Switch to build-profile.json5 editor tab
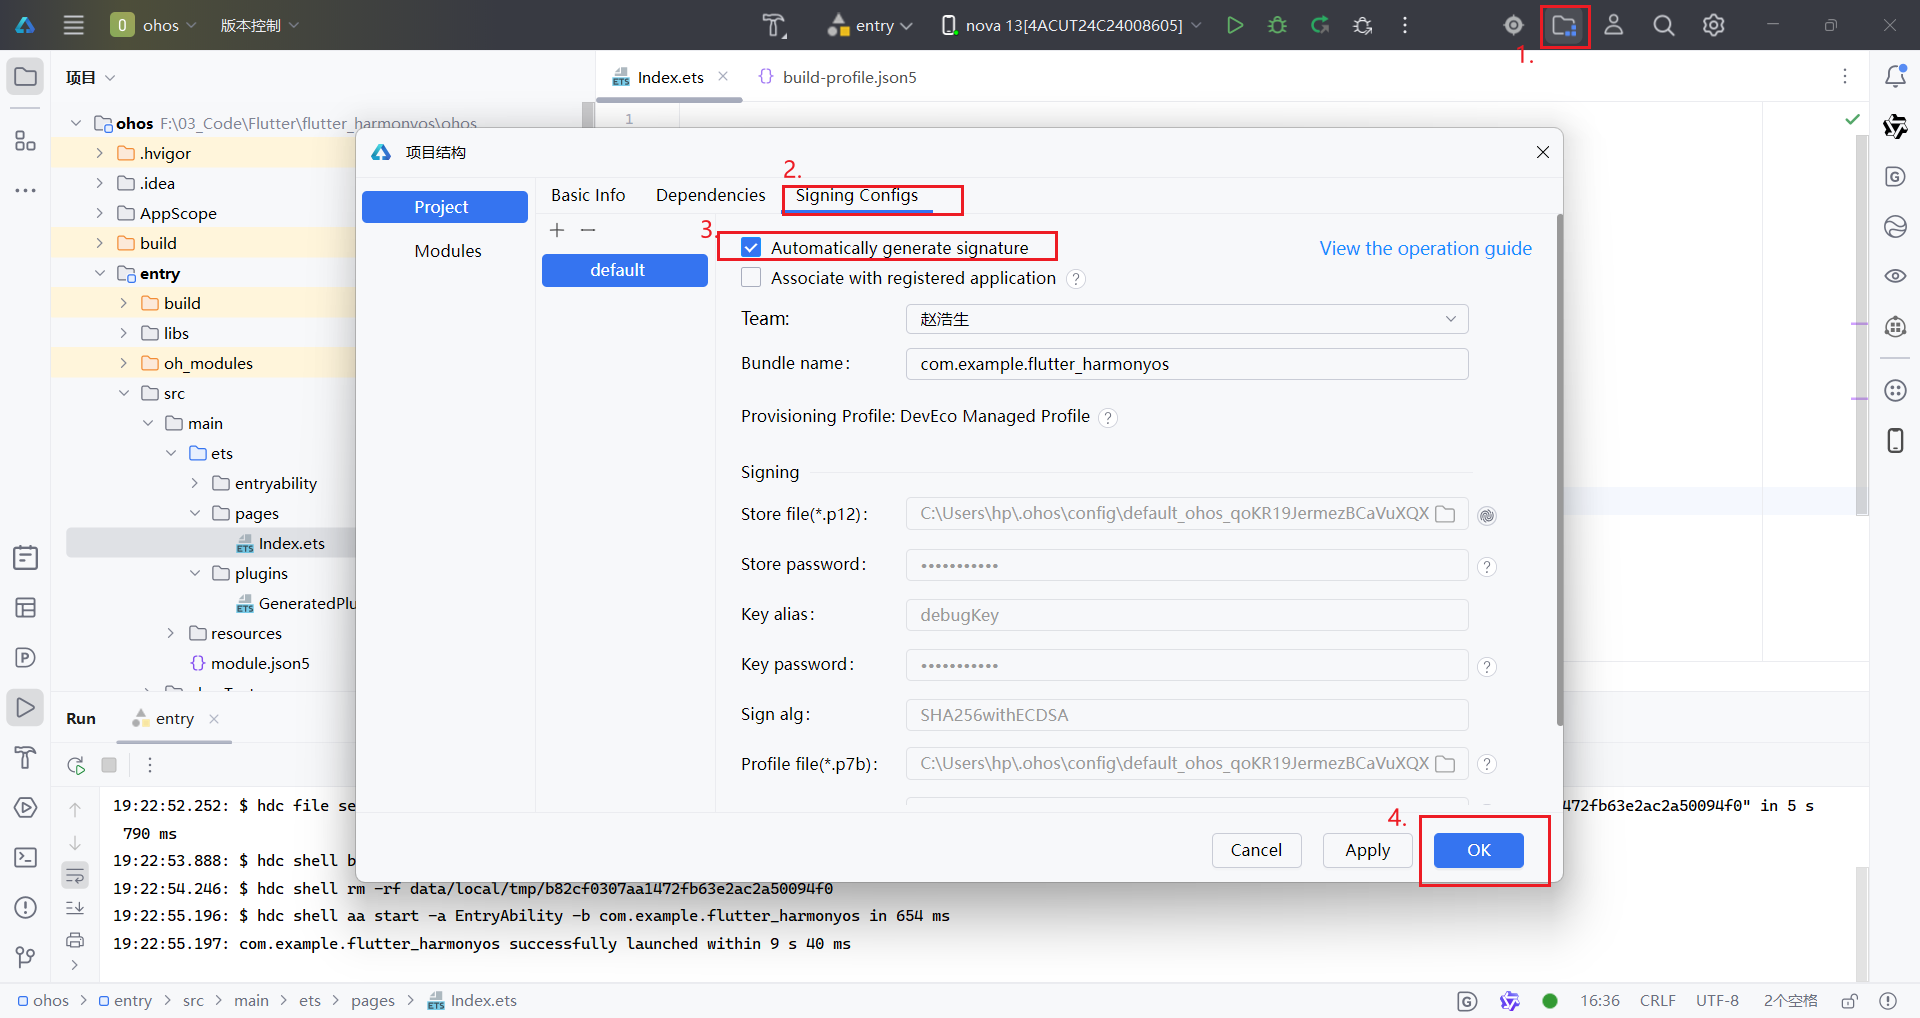Viewport: 1920px width, 1018px height. [x=838, y=77]
